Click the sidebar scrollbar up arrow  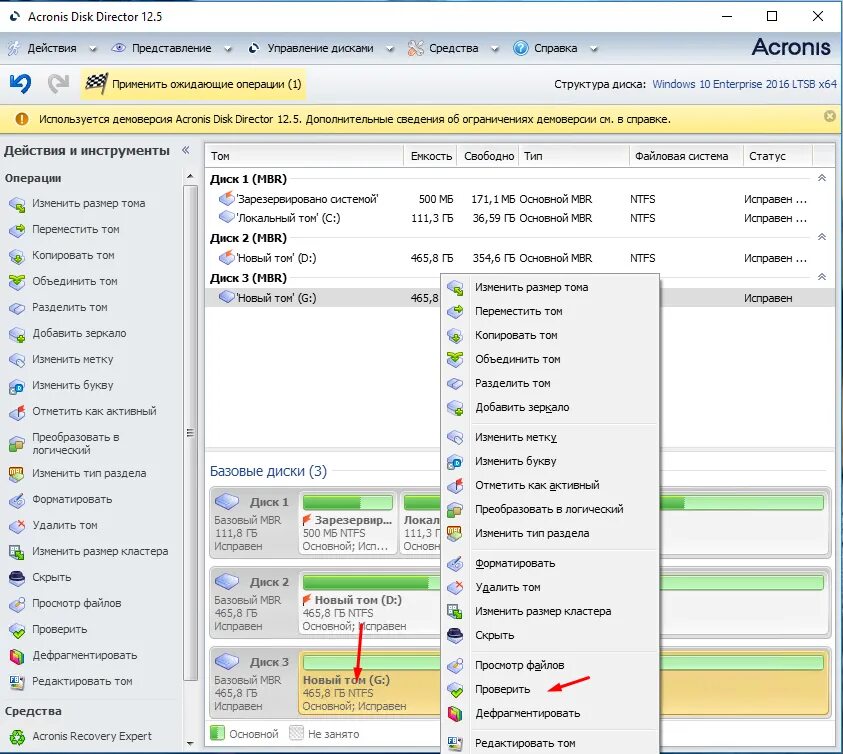coord(190,176)
